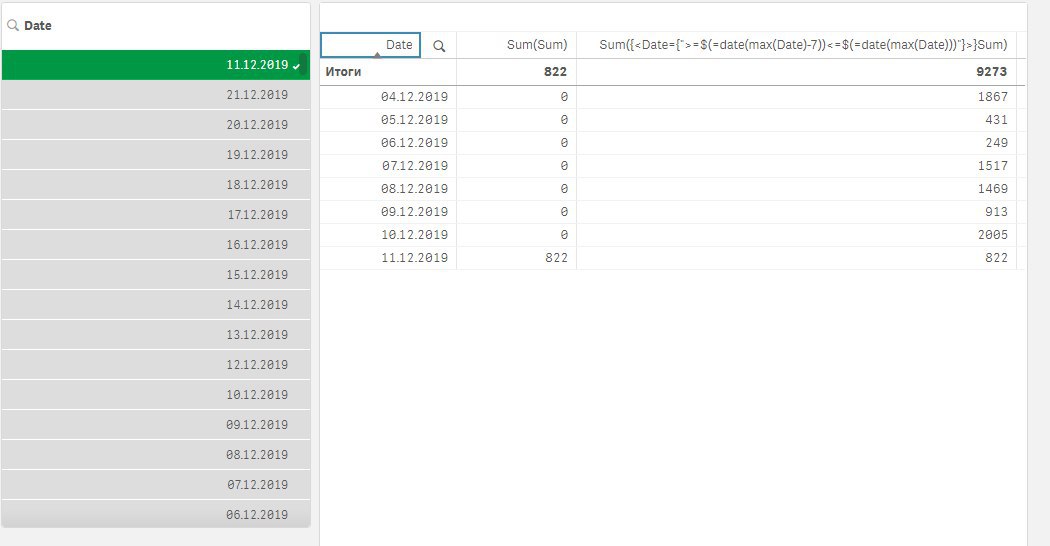Select 19.12.2019 in the Date filter list
1050x546 pixels.
pyautogui.click(x=155, y=155)
